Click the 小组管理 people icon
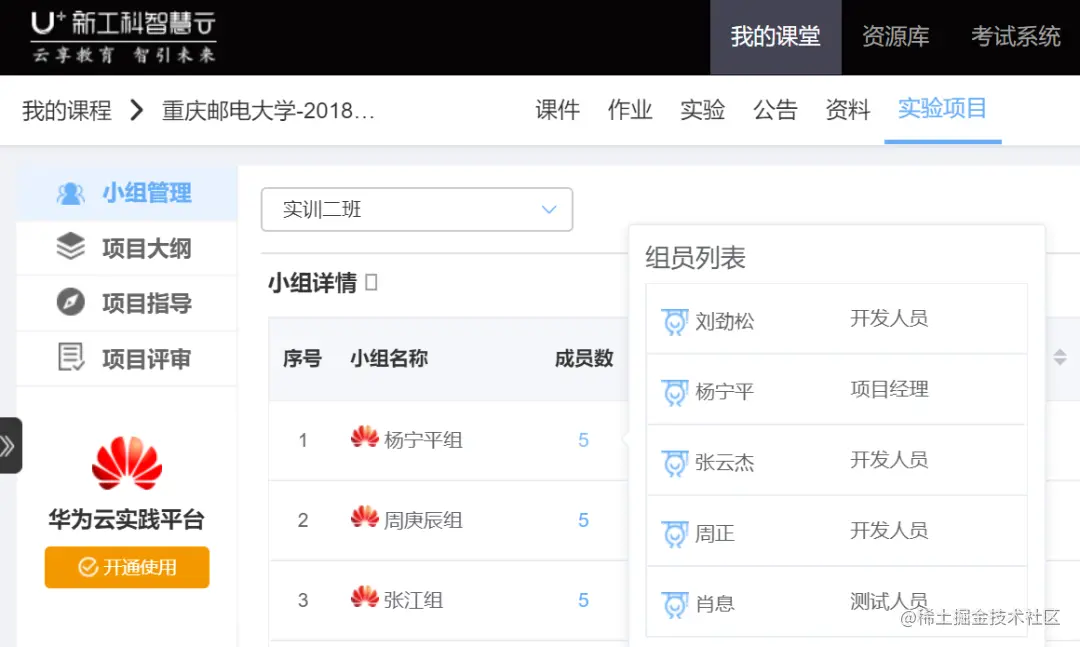1080x647 pixels. click(70, 194)
